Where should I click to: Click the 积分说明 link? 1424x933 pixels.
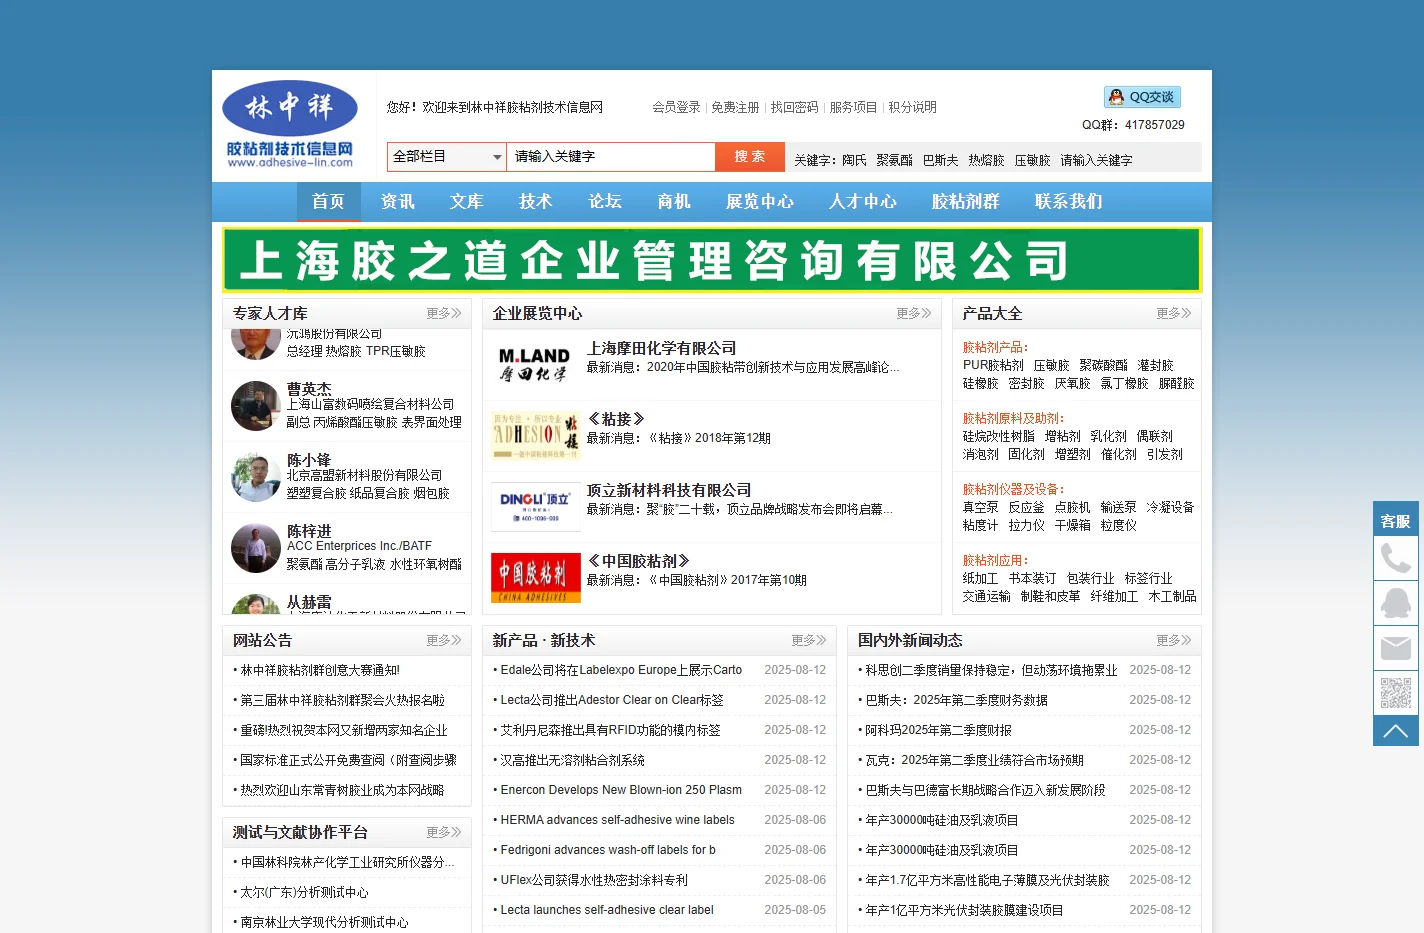(912, 107)
